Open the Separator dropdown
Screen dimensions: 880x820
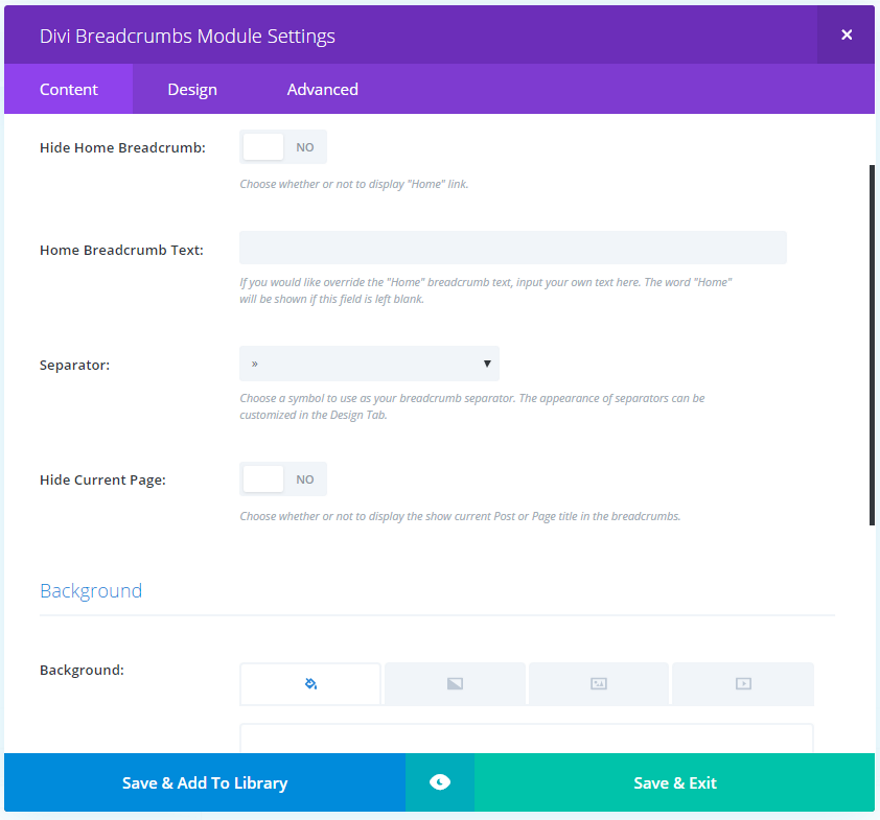[x=369, y=364]
